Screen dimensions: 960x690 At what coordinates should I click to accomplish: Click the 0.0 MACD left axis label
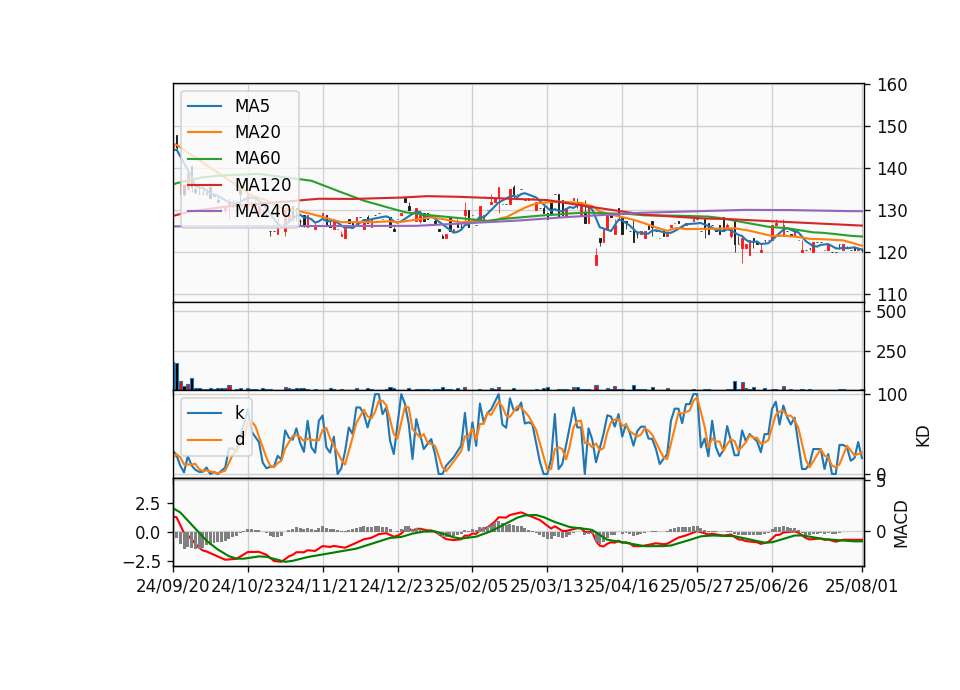(x=148, y=533)
